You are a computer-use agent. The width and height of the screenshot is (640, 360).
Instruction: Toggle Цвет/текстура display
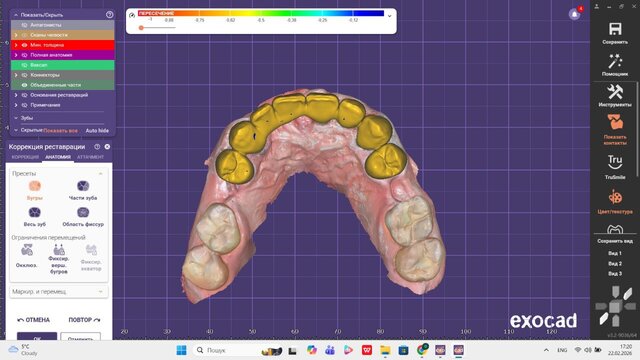[x=615, y=198]
